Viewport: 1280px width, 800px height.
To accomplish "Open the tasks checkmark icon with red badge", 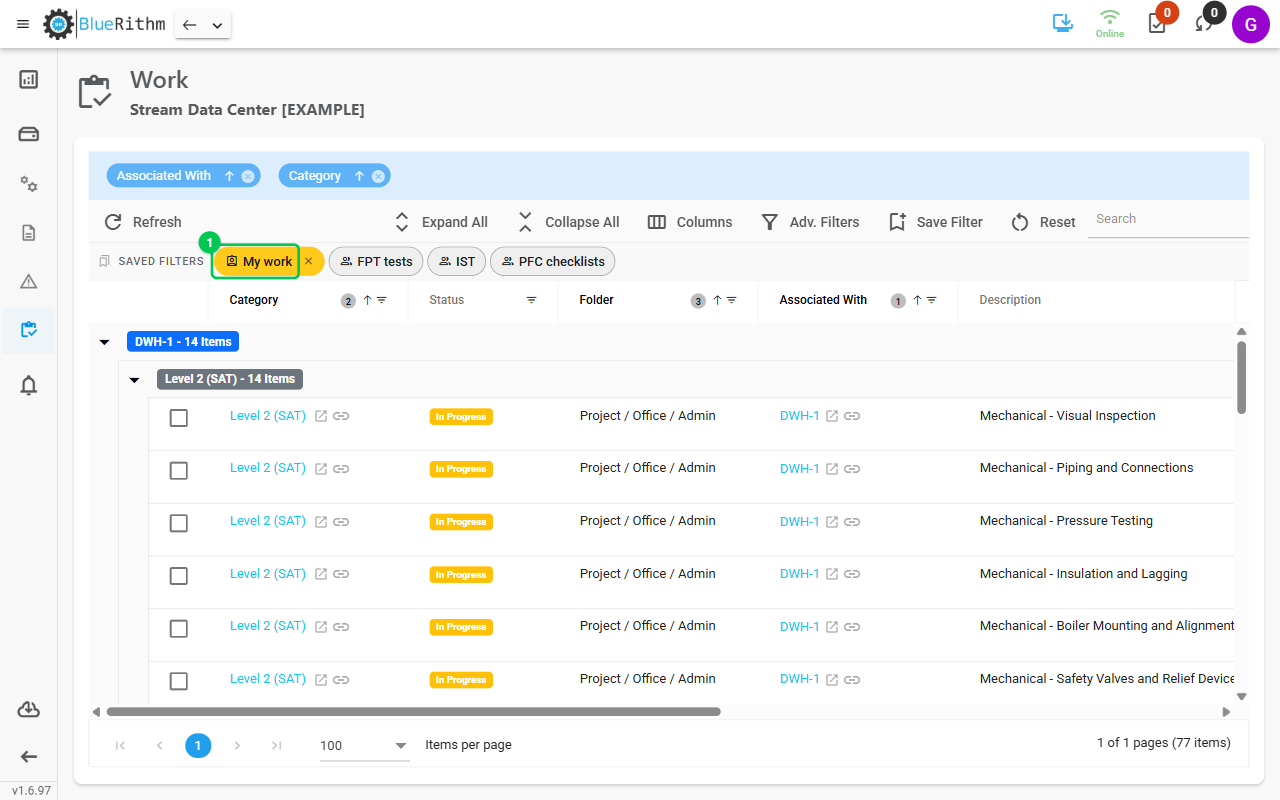I will (x=1157, y=24).
